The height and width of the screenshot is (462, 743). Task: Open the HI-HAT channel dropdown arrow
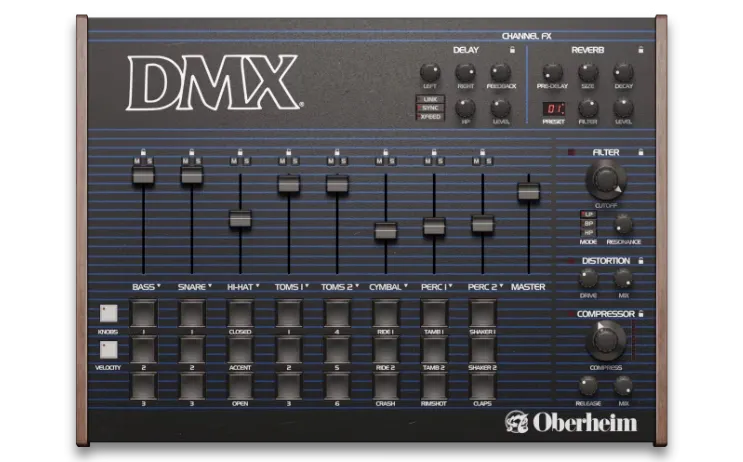click(x=258, y=286)
